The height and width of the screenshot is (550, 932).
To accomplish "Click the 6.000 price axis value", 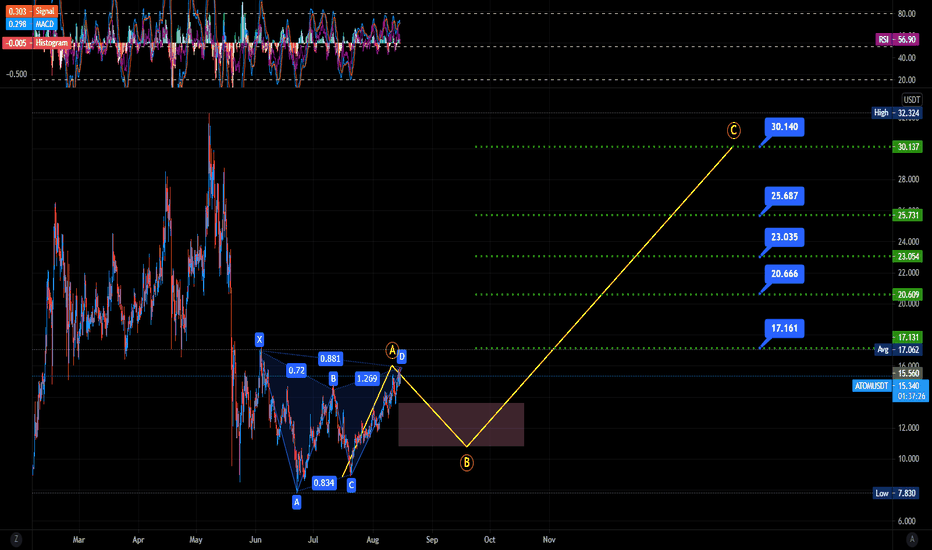I will click(908, 521).
